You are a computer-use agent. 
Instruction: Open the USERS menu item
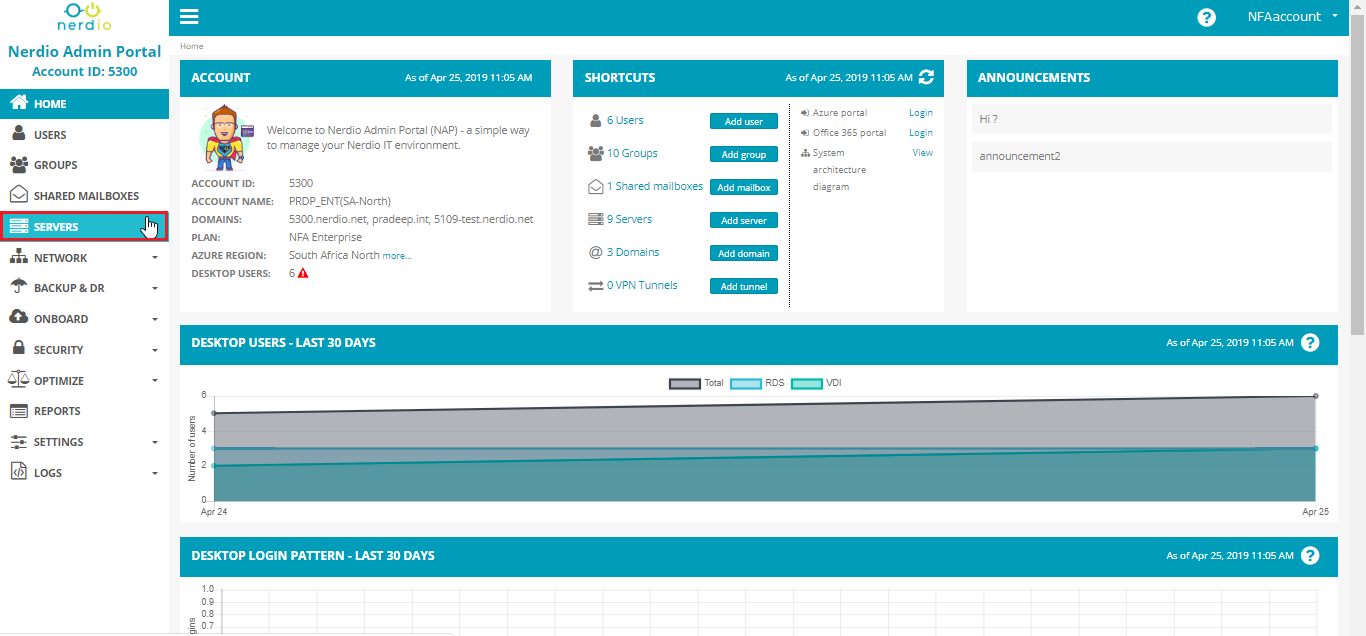point(84,134)
